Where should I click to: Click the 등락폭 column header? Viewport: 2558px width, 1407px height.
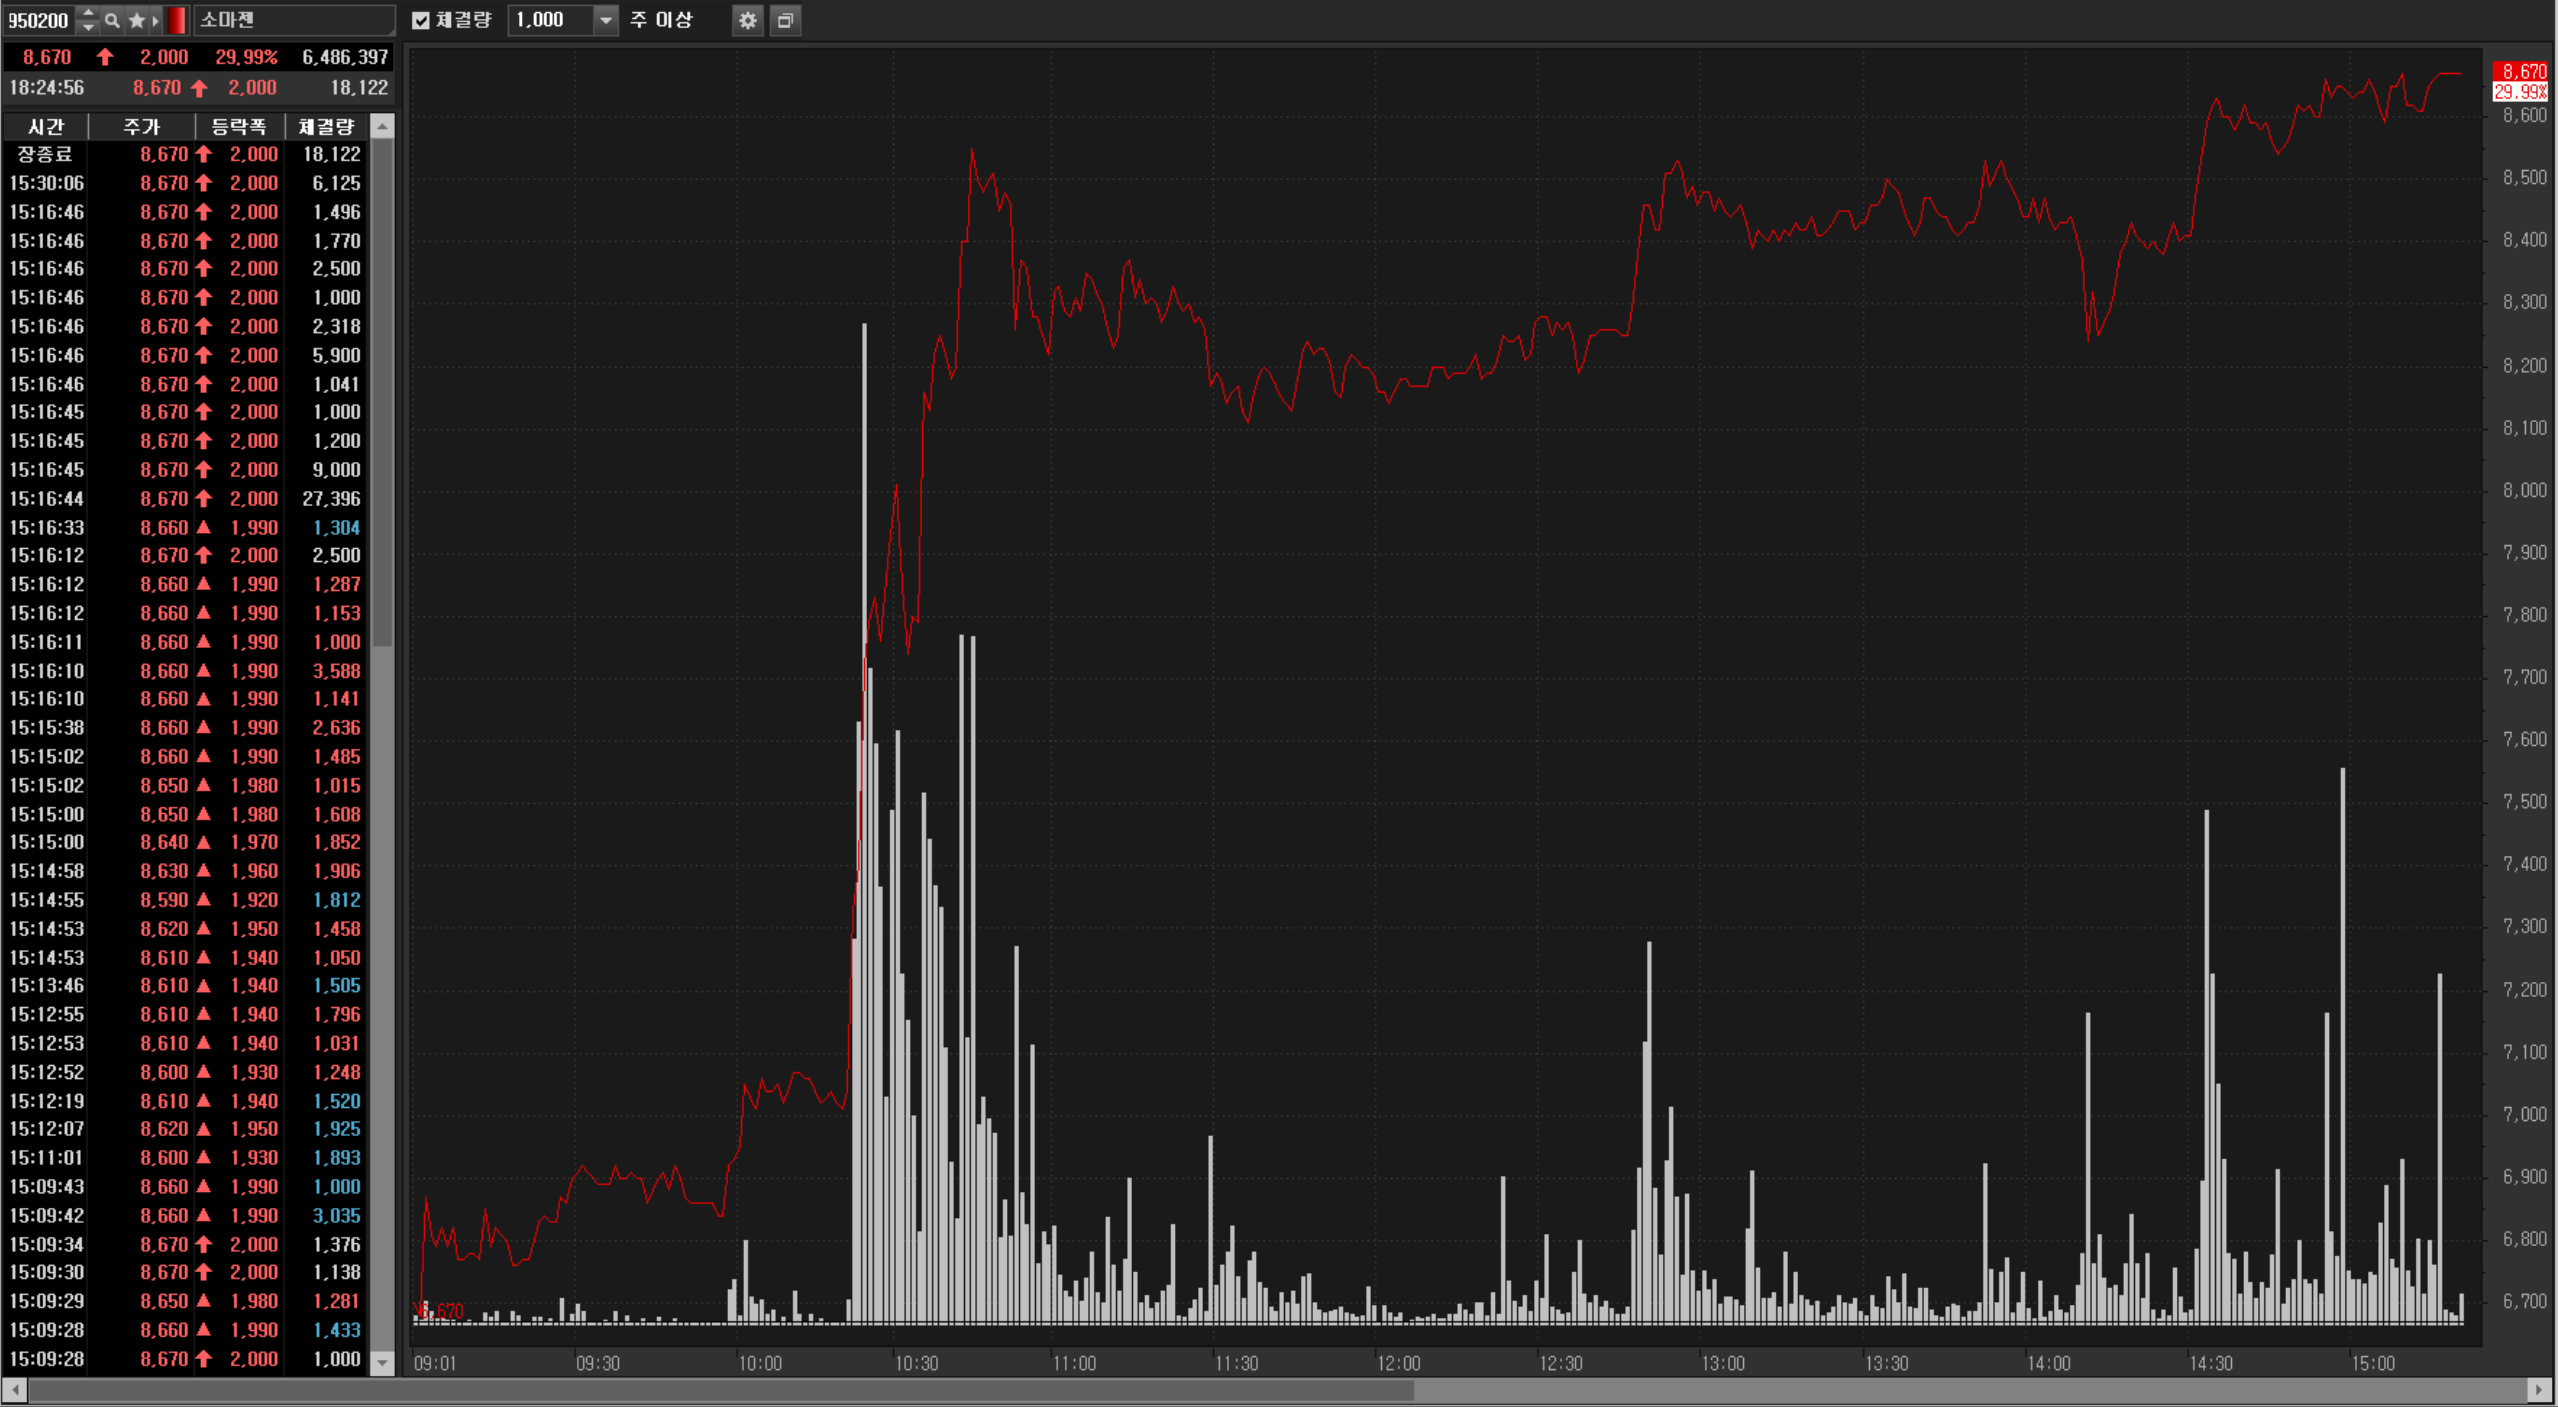coord(239,127)
